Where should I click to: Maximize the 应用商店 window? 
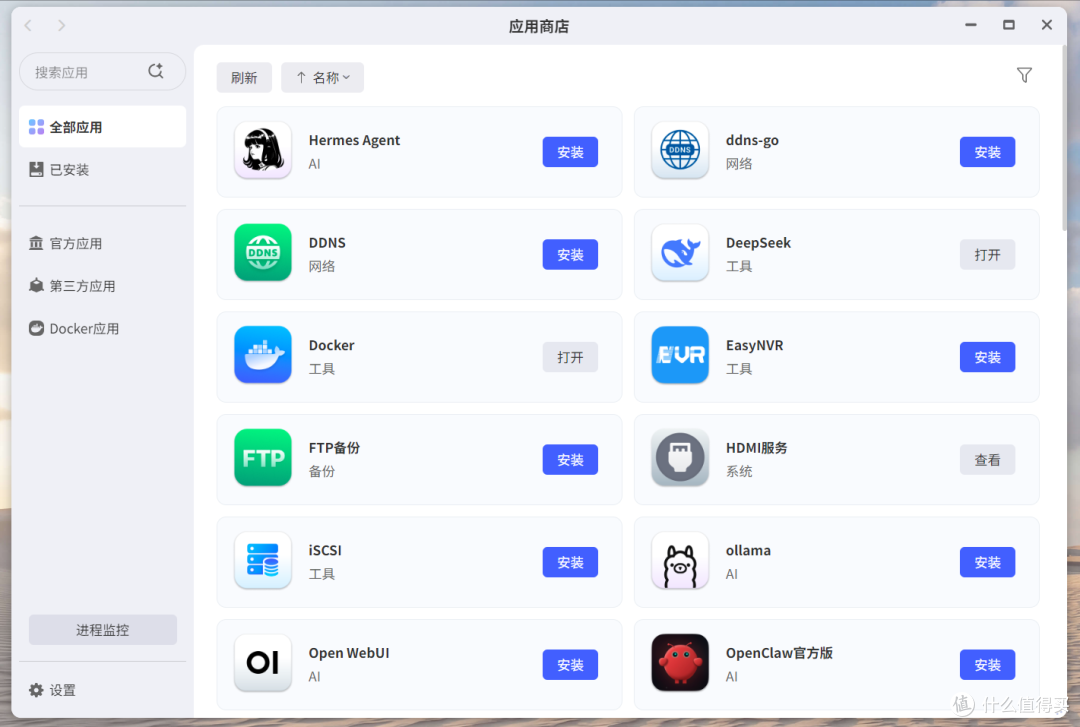(x=1008, y=25)
